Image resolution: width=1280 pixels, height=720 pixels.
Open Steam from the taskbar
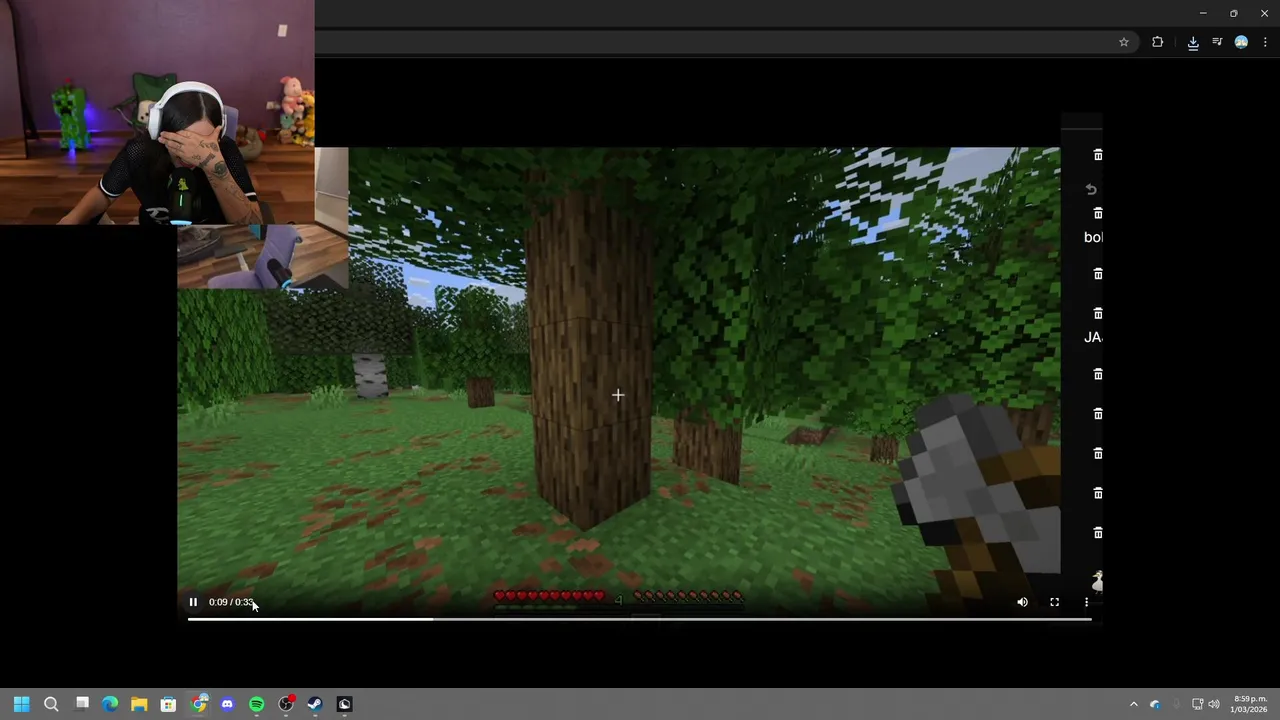coord(314,704)
